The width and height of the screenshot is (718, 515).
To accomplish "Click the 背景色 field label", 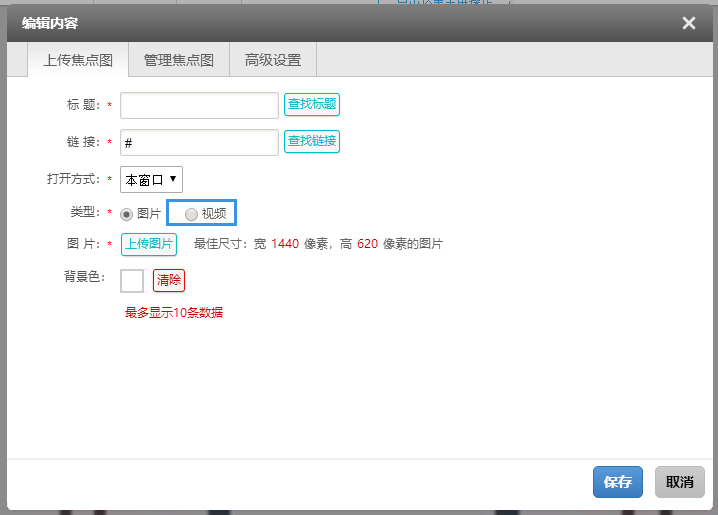I will click(x=84, y=276).
